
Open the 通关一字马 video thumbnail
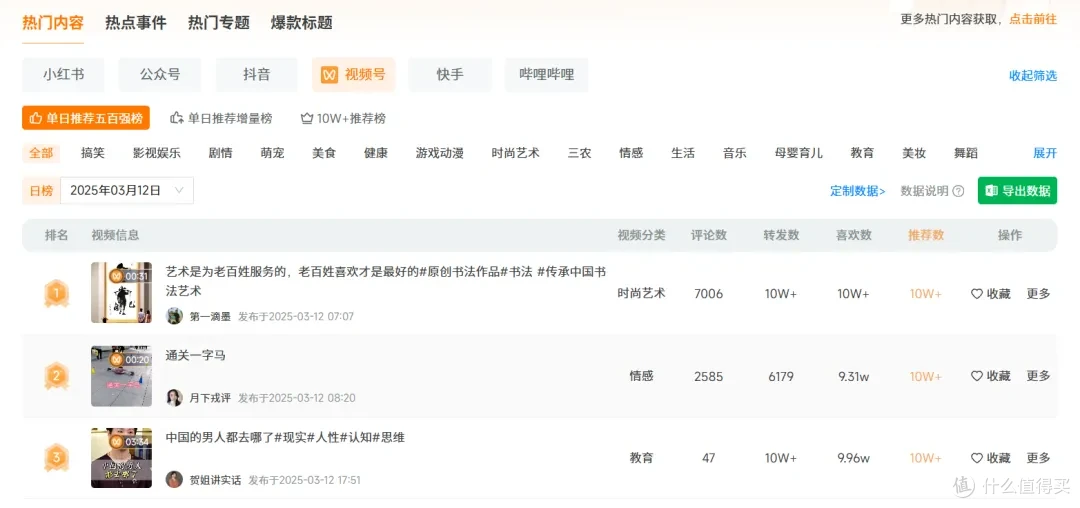[121, 376]
